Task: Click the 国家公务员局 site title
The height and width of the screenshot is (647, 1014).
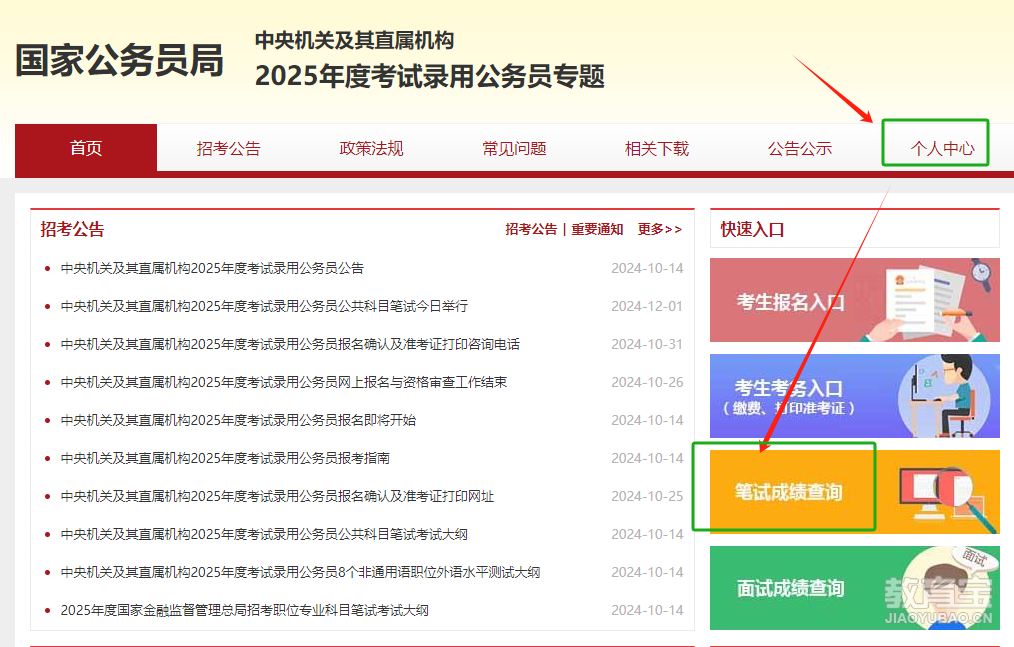Action: 120,61
